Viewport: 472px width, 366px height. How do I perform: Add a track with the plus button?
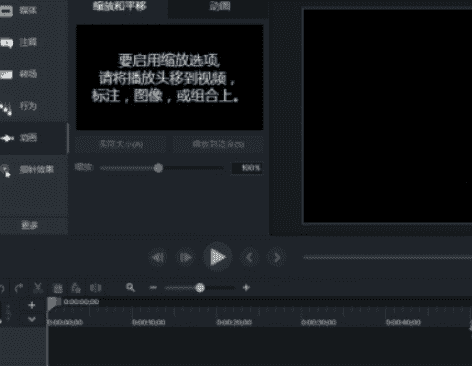click(x=32, y=305)
